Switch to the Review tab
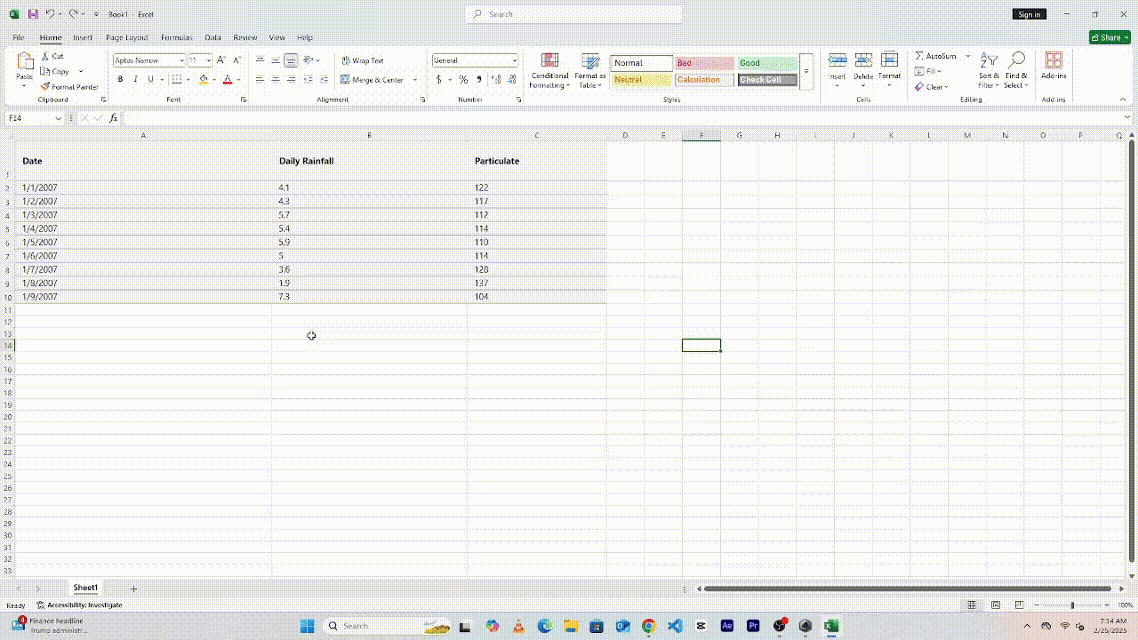Image resolution: width=1138 pixels, height=640 pixels. tap(245, 37)
